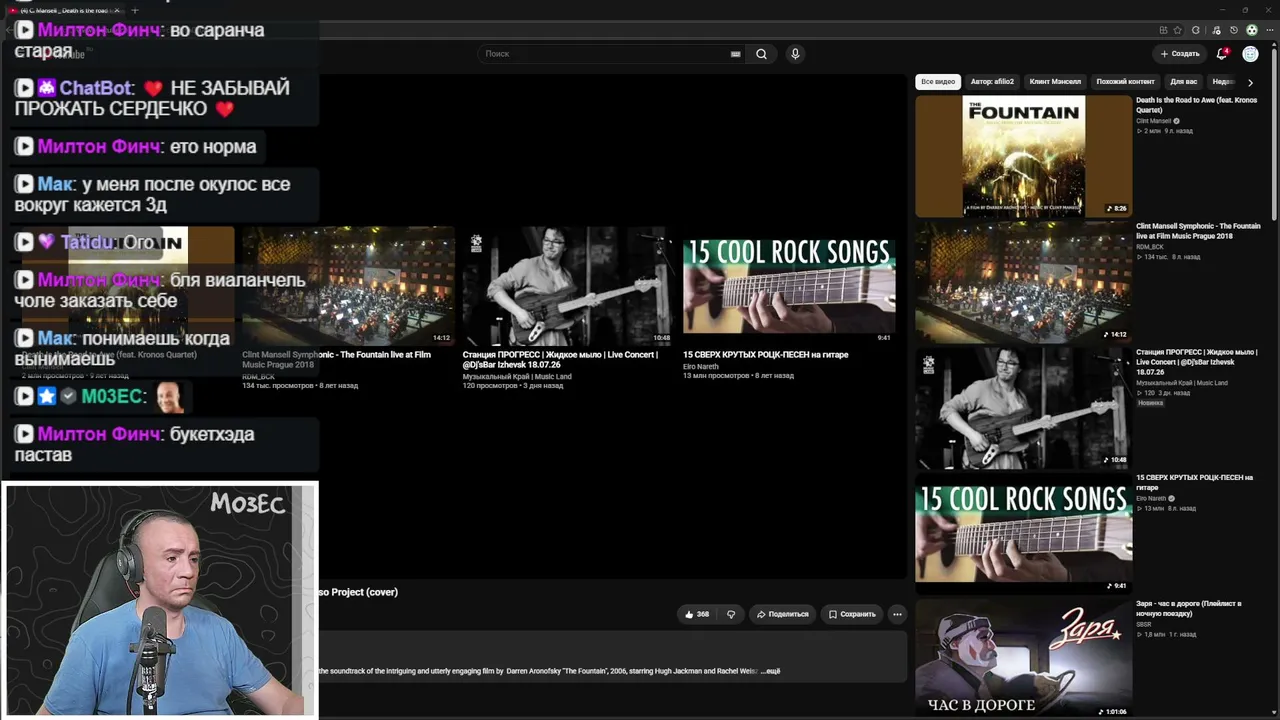Open sidebar title Станция ПРОГРЕСС Жидкое мыло
The image size is (1280, 720).
pyautogui.click(x=1196, y=362)
